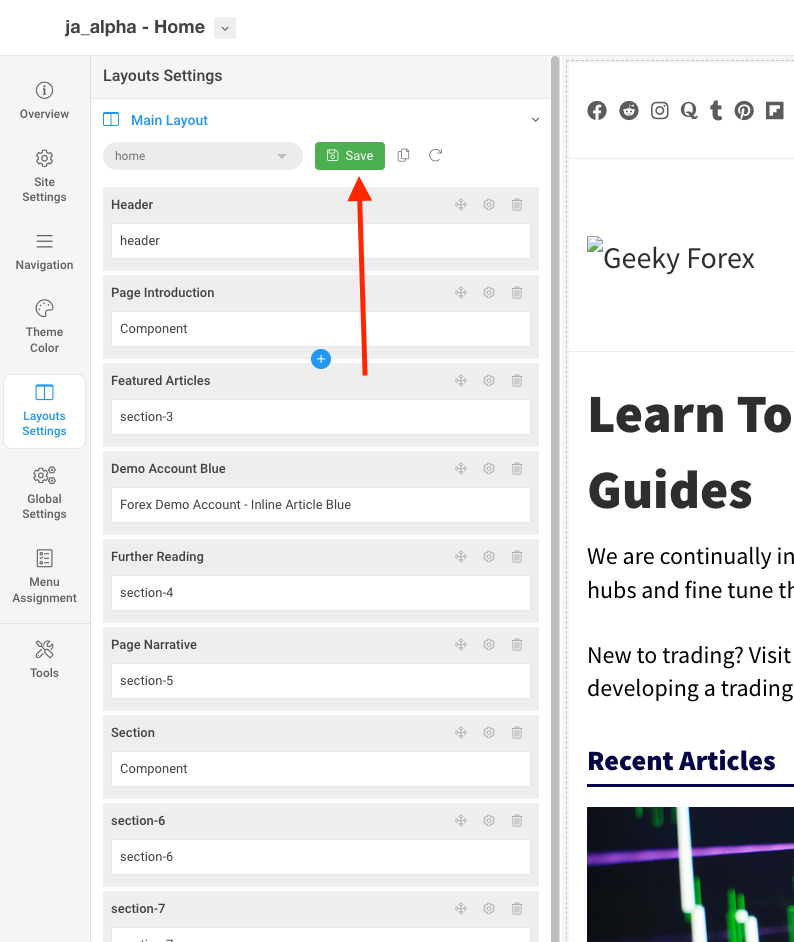Click the Recent Articles heading
Image resolution: width=794 pixels, height=942 pixels.
681,761
